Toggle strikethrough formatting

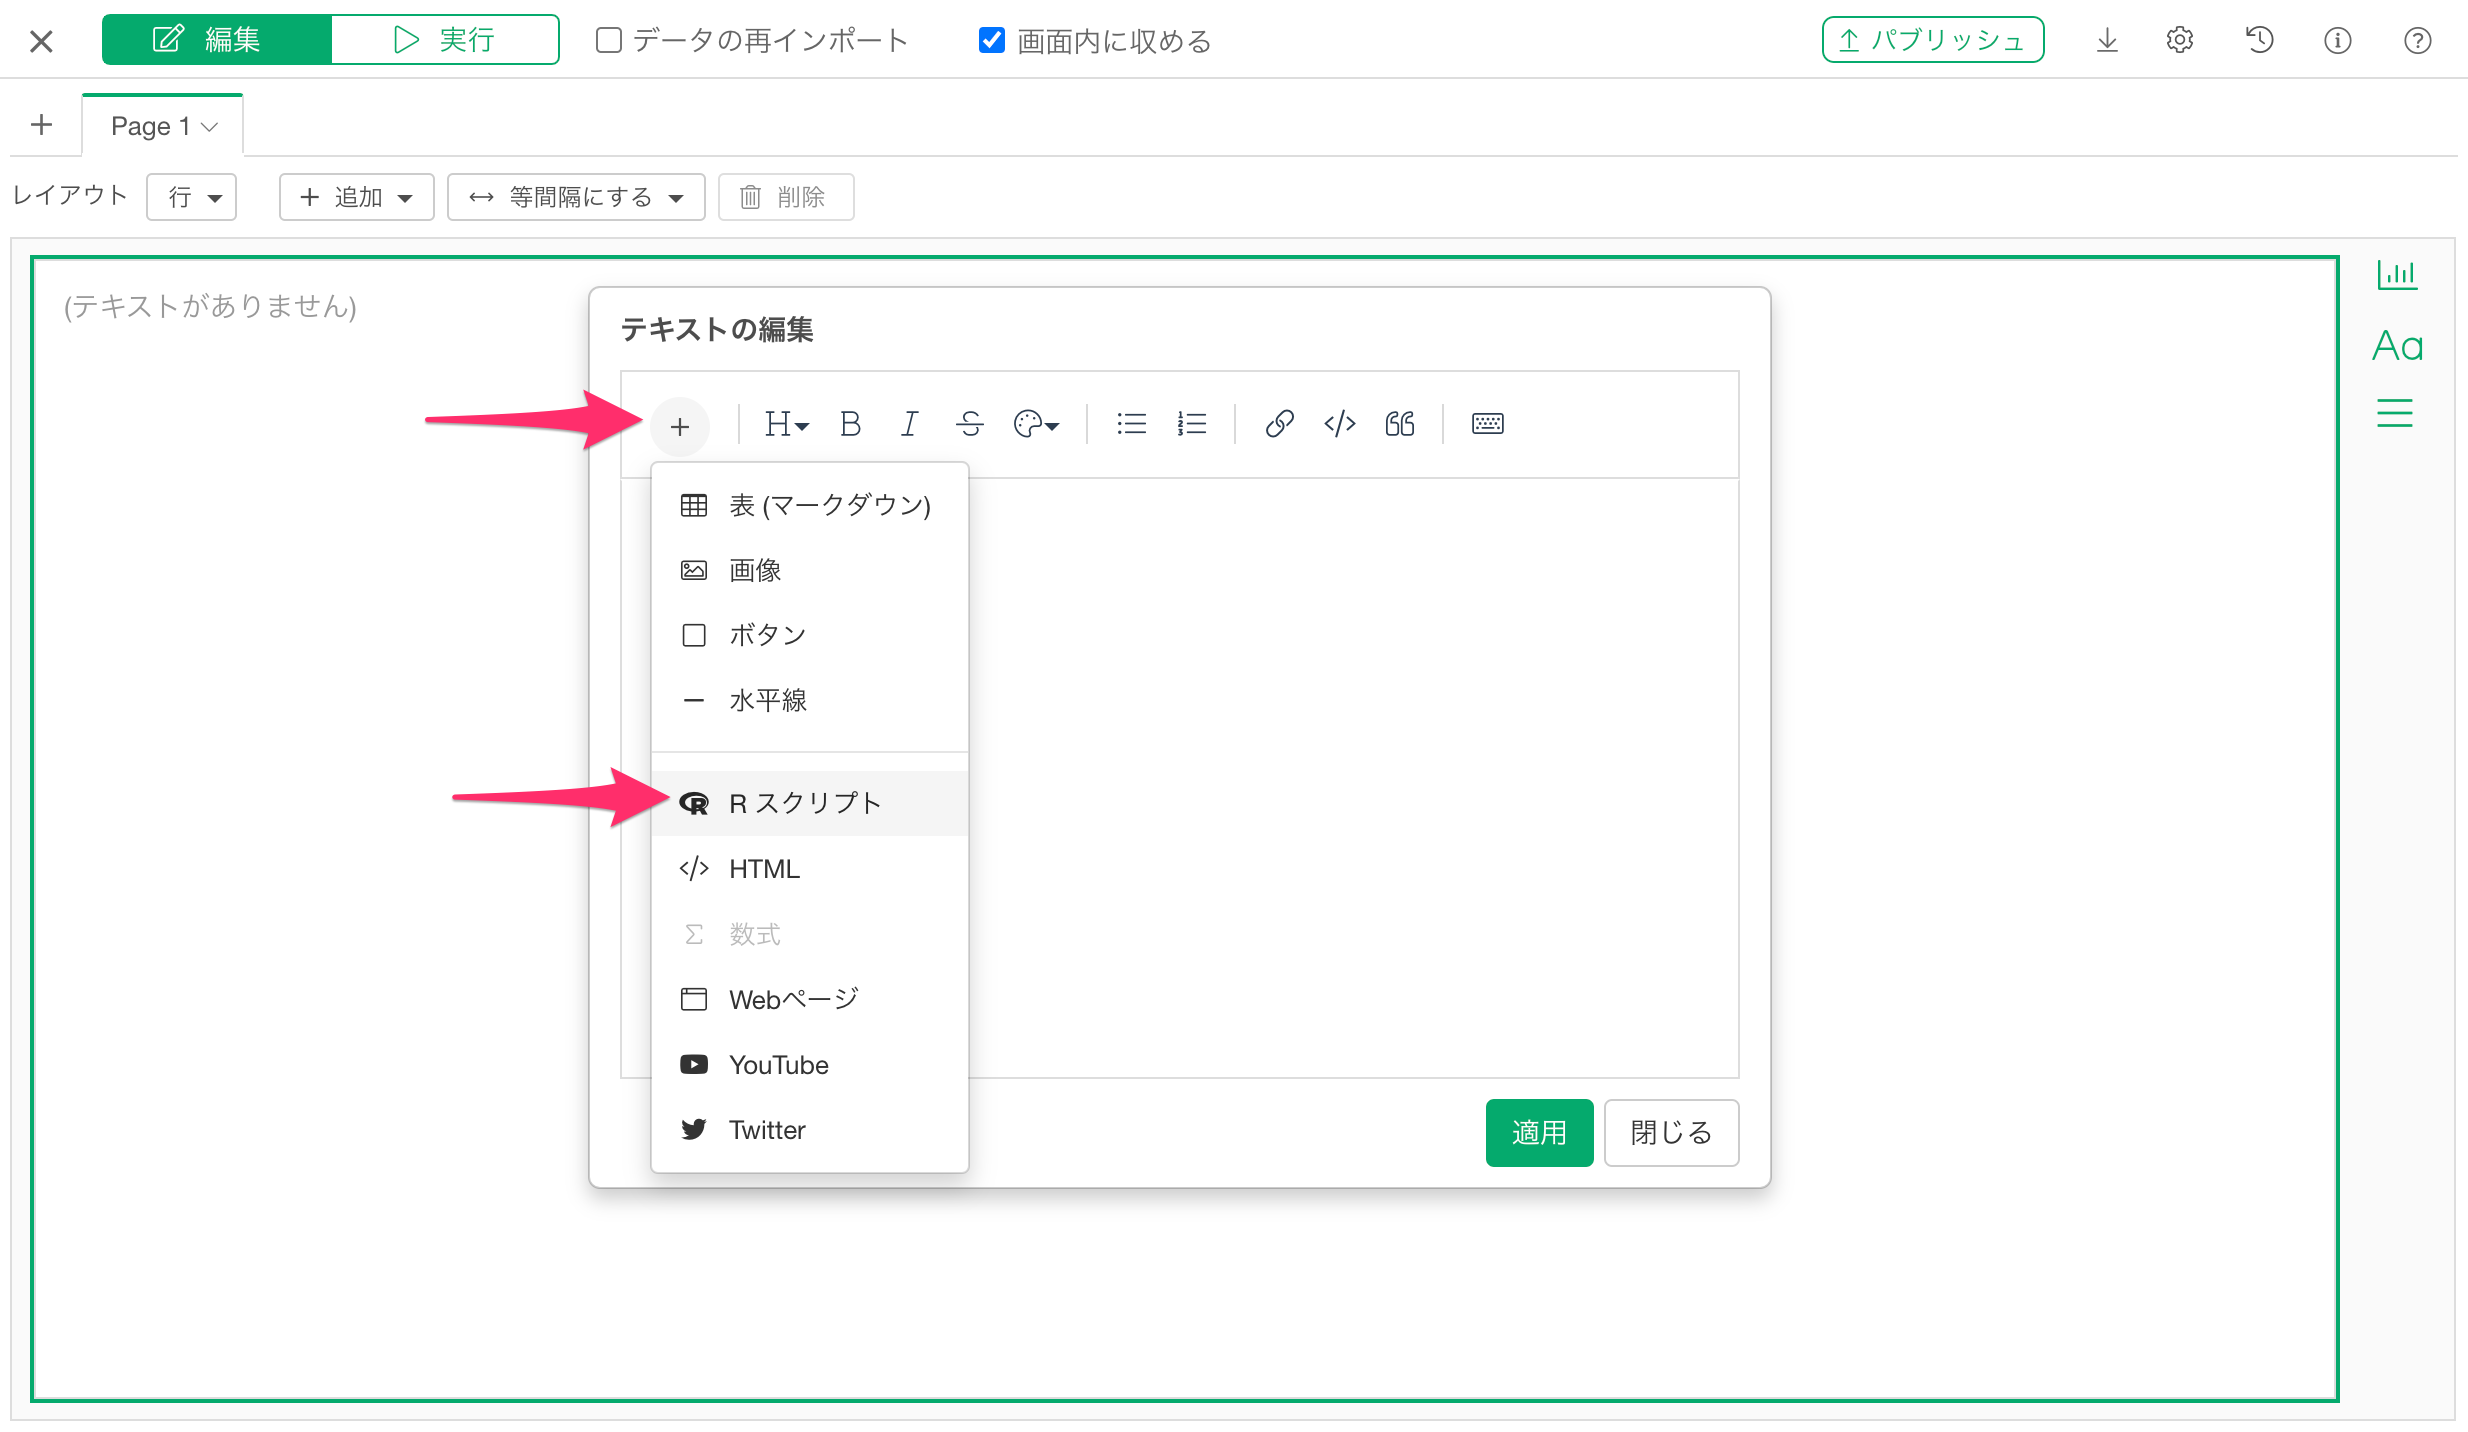click(x=969, y=425)
